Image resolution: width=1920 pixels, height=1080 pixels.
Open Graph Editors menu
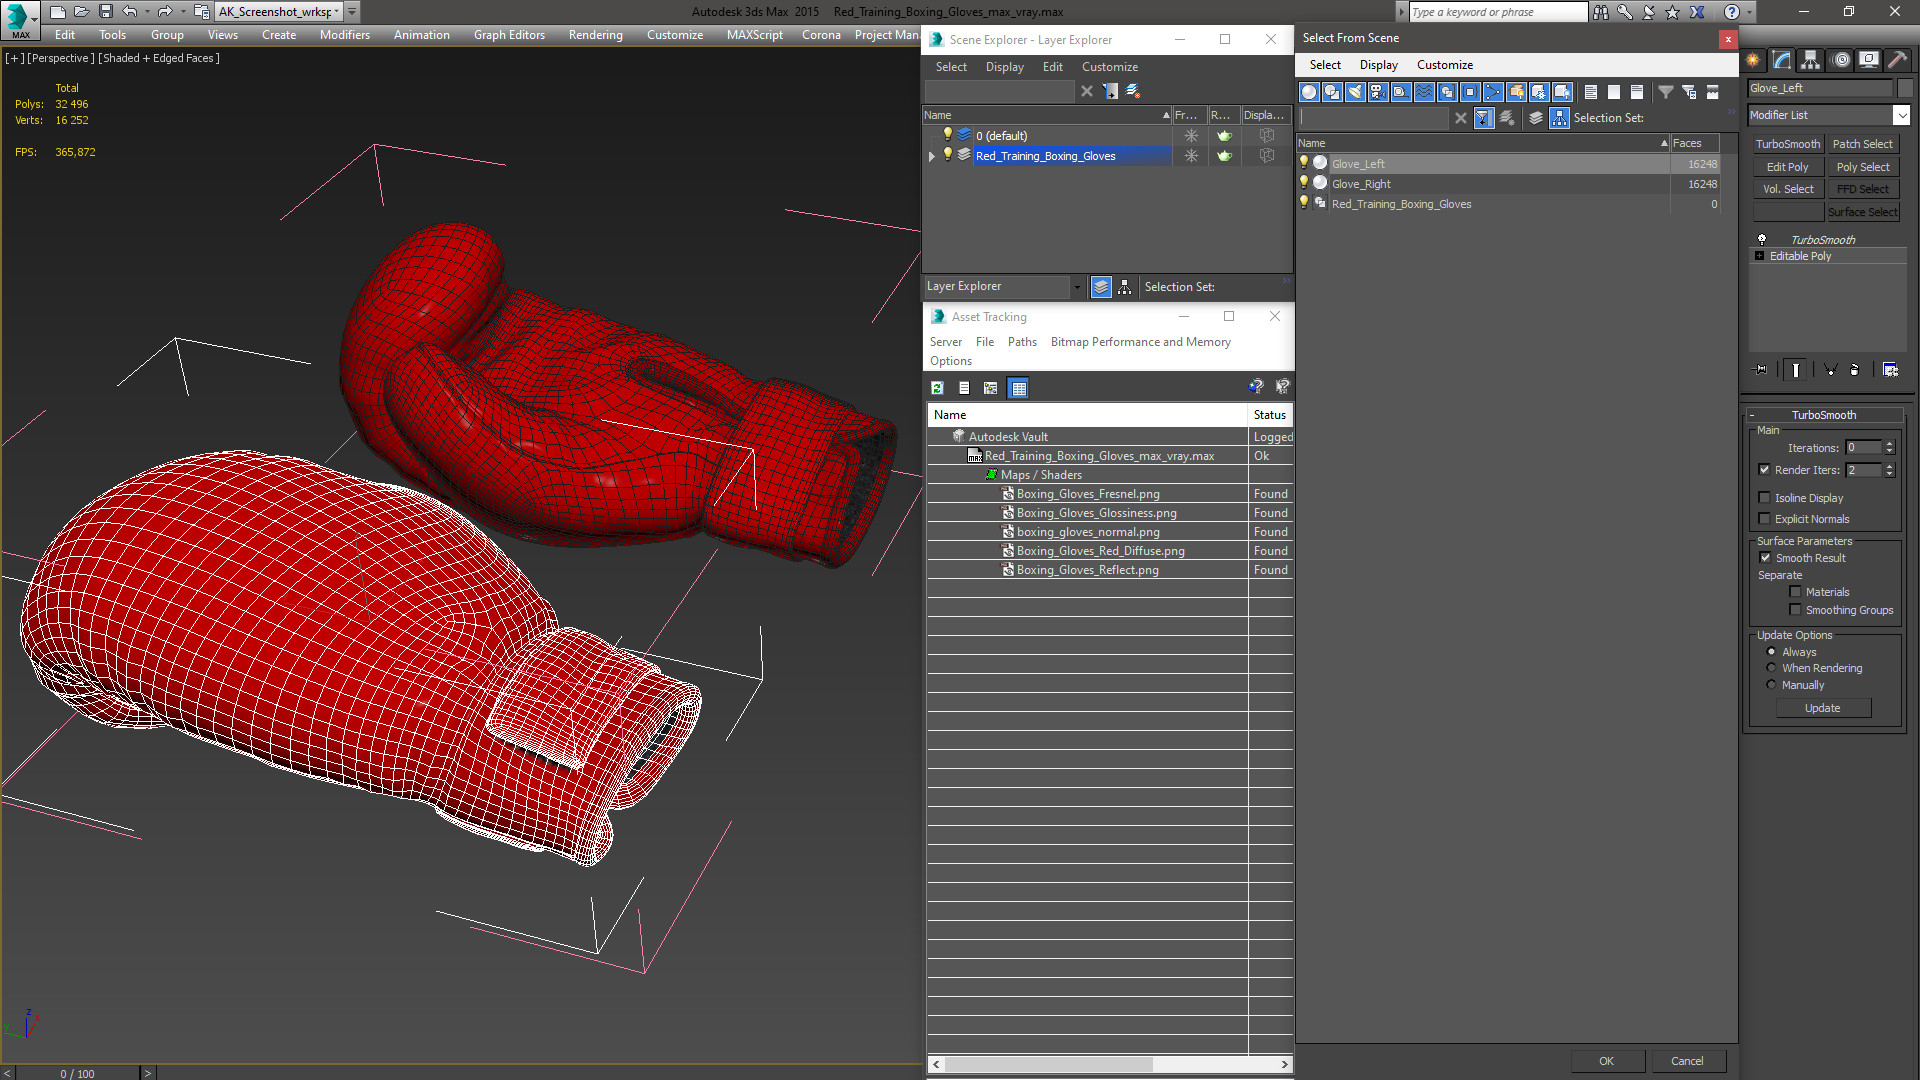509,35
